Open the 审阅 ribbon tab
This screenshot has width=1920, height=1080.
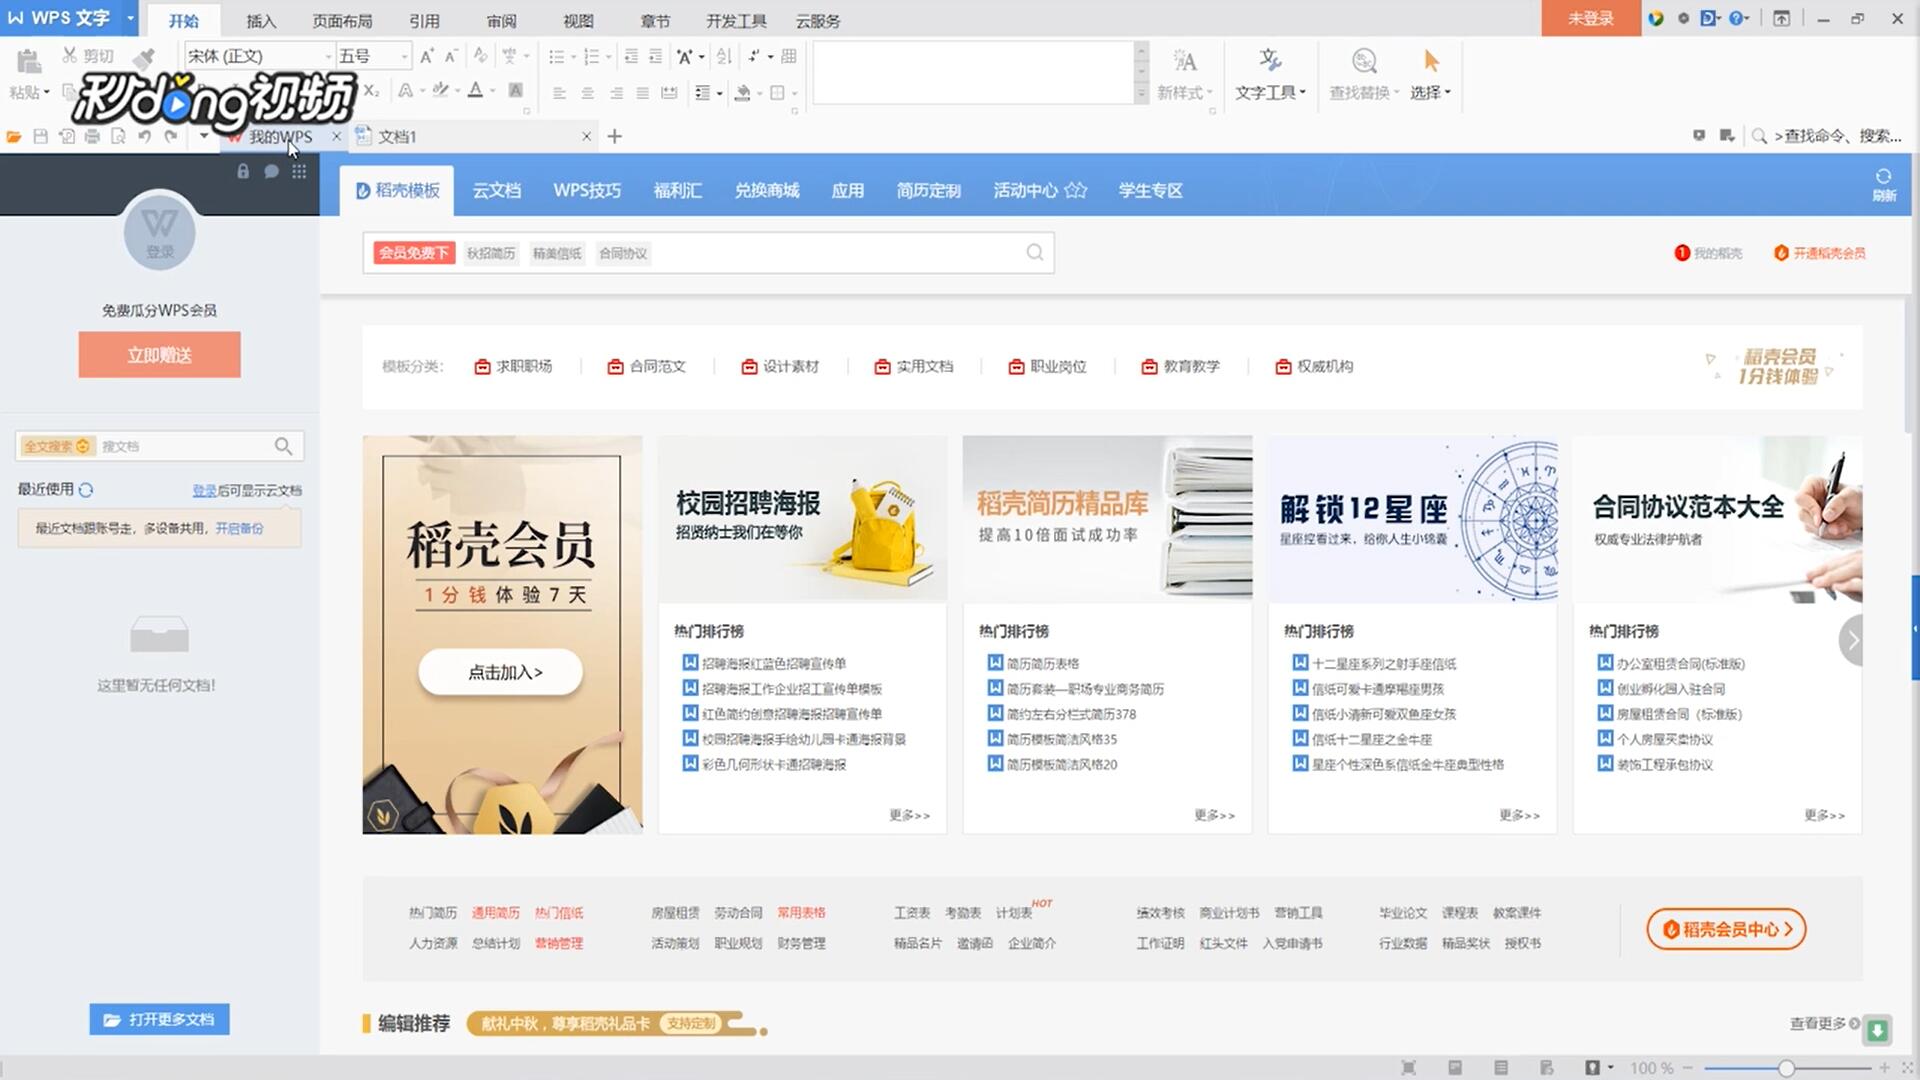pyautogui.click(x=501, y=21)
